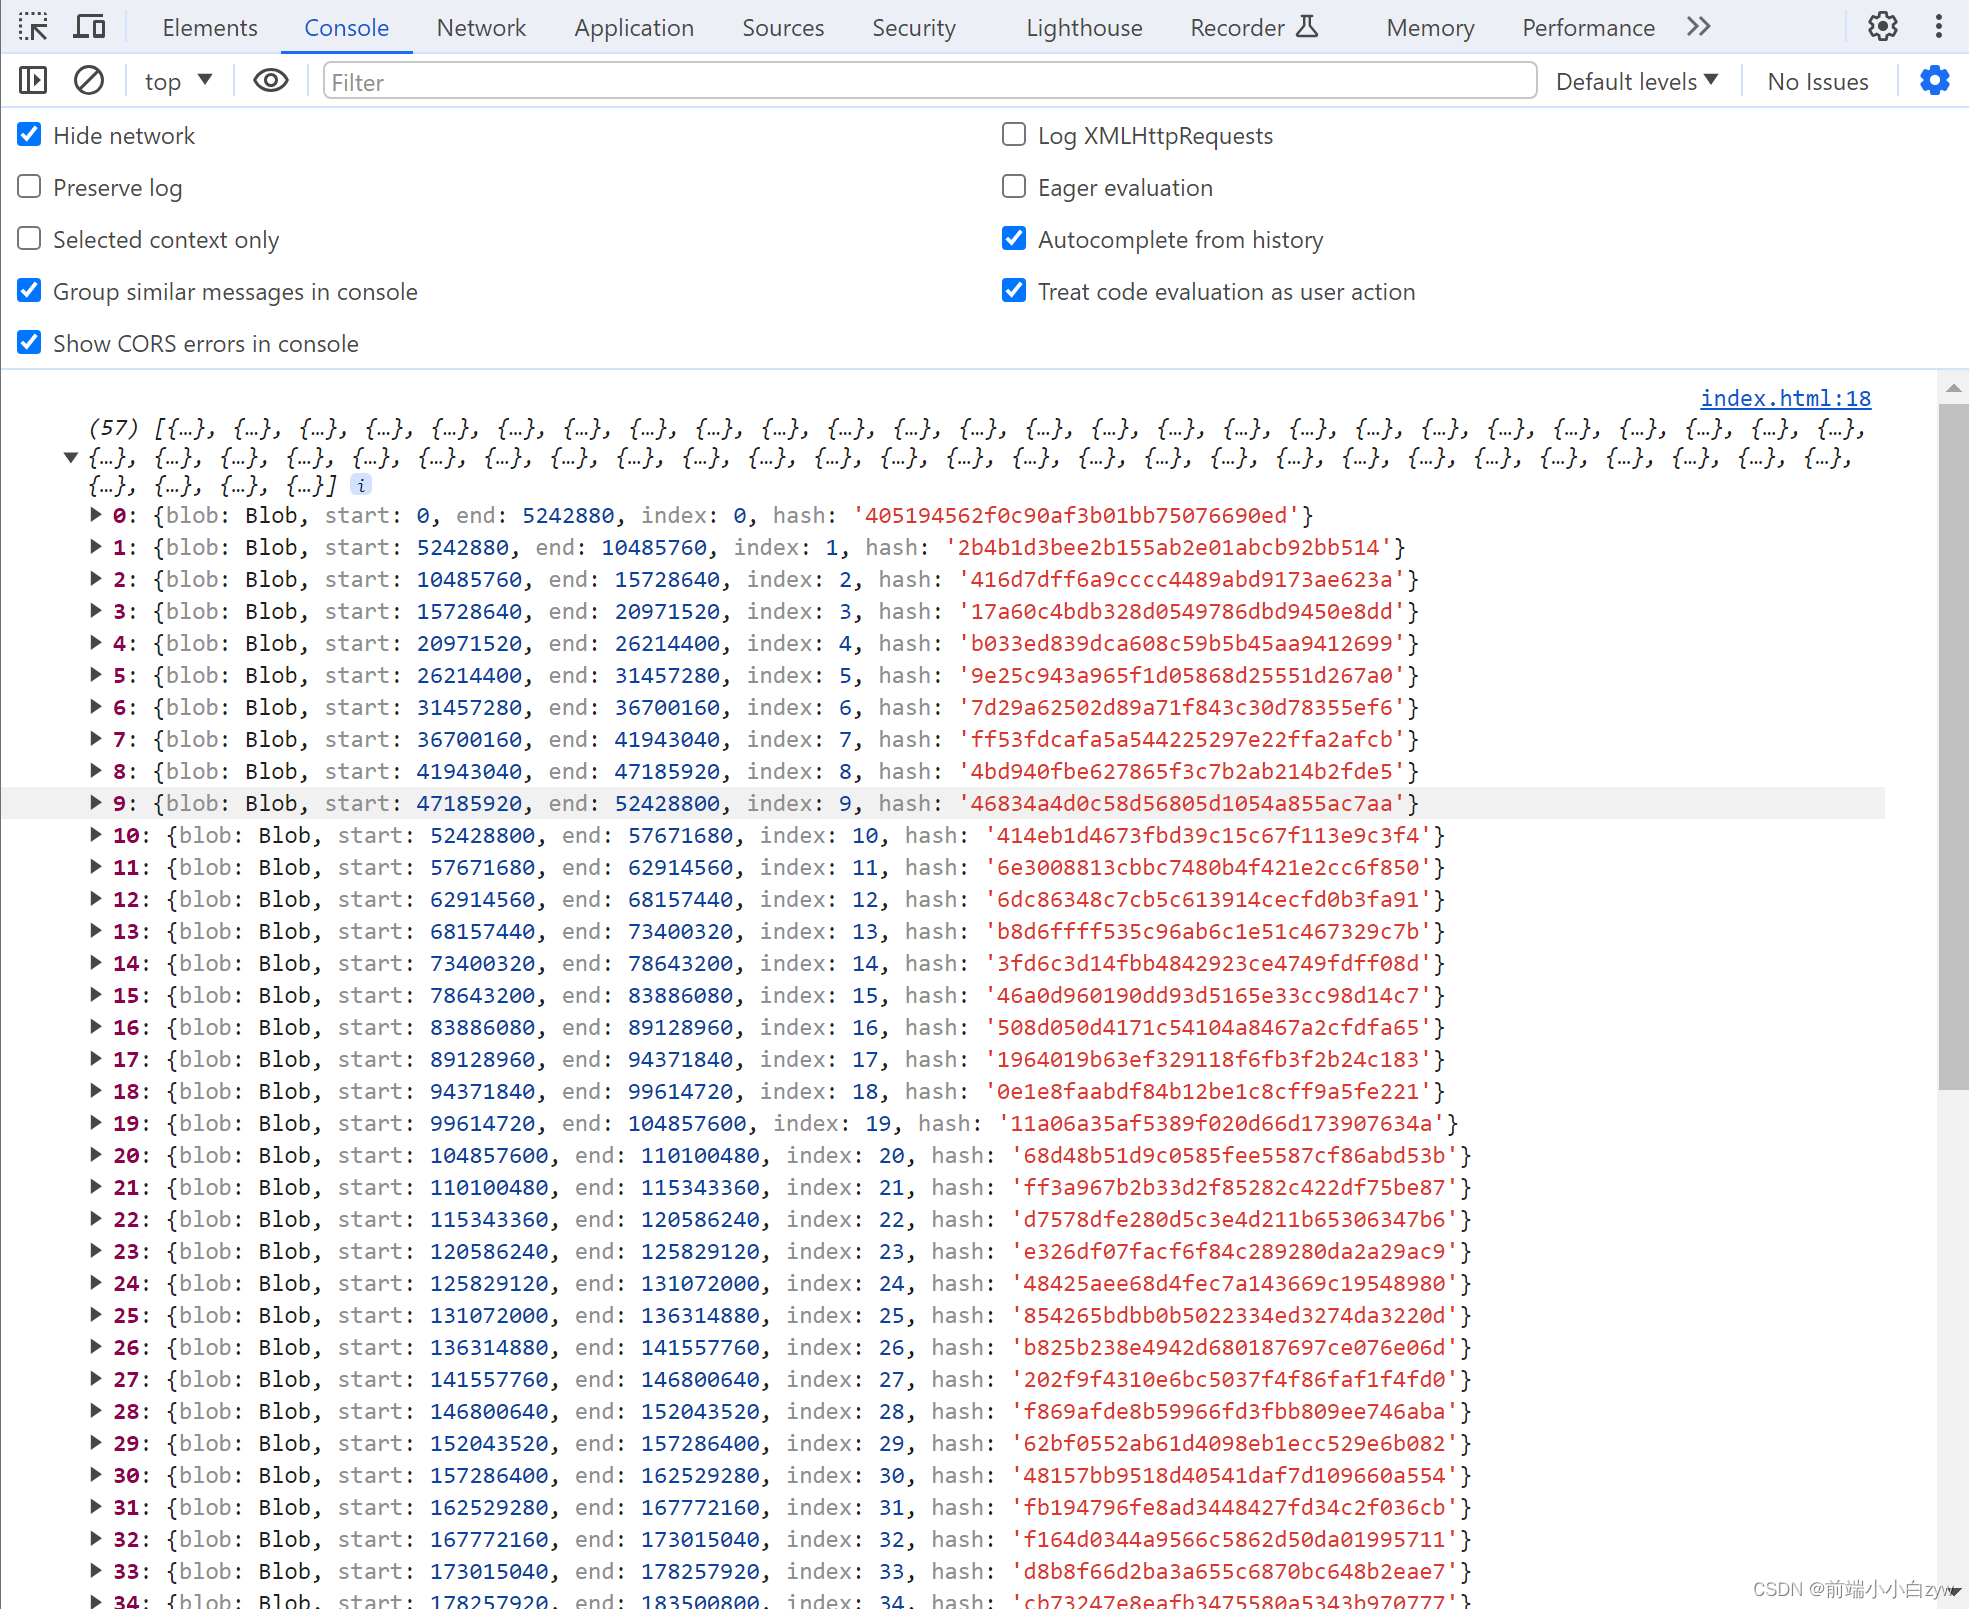Enable Log XMLHttpRequests
The height and width of the screenshot is (1609, 1969).
pyautogui.click(x=1014, y=134)
